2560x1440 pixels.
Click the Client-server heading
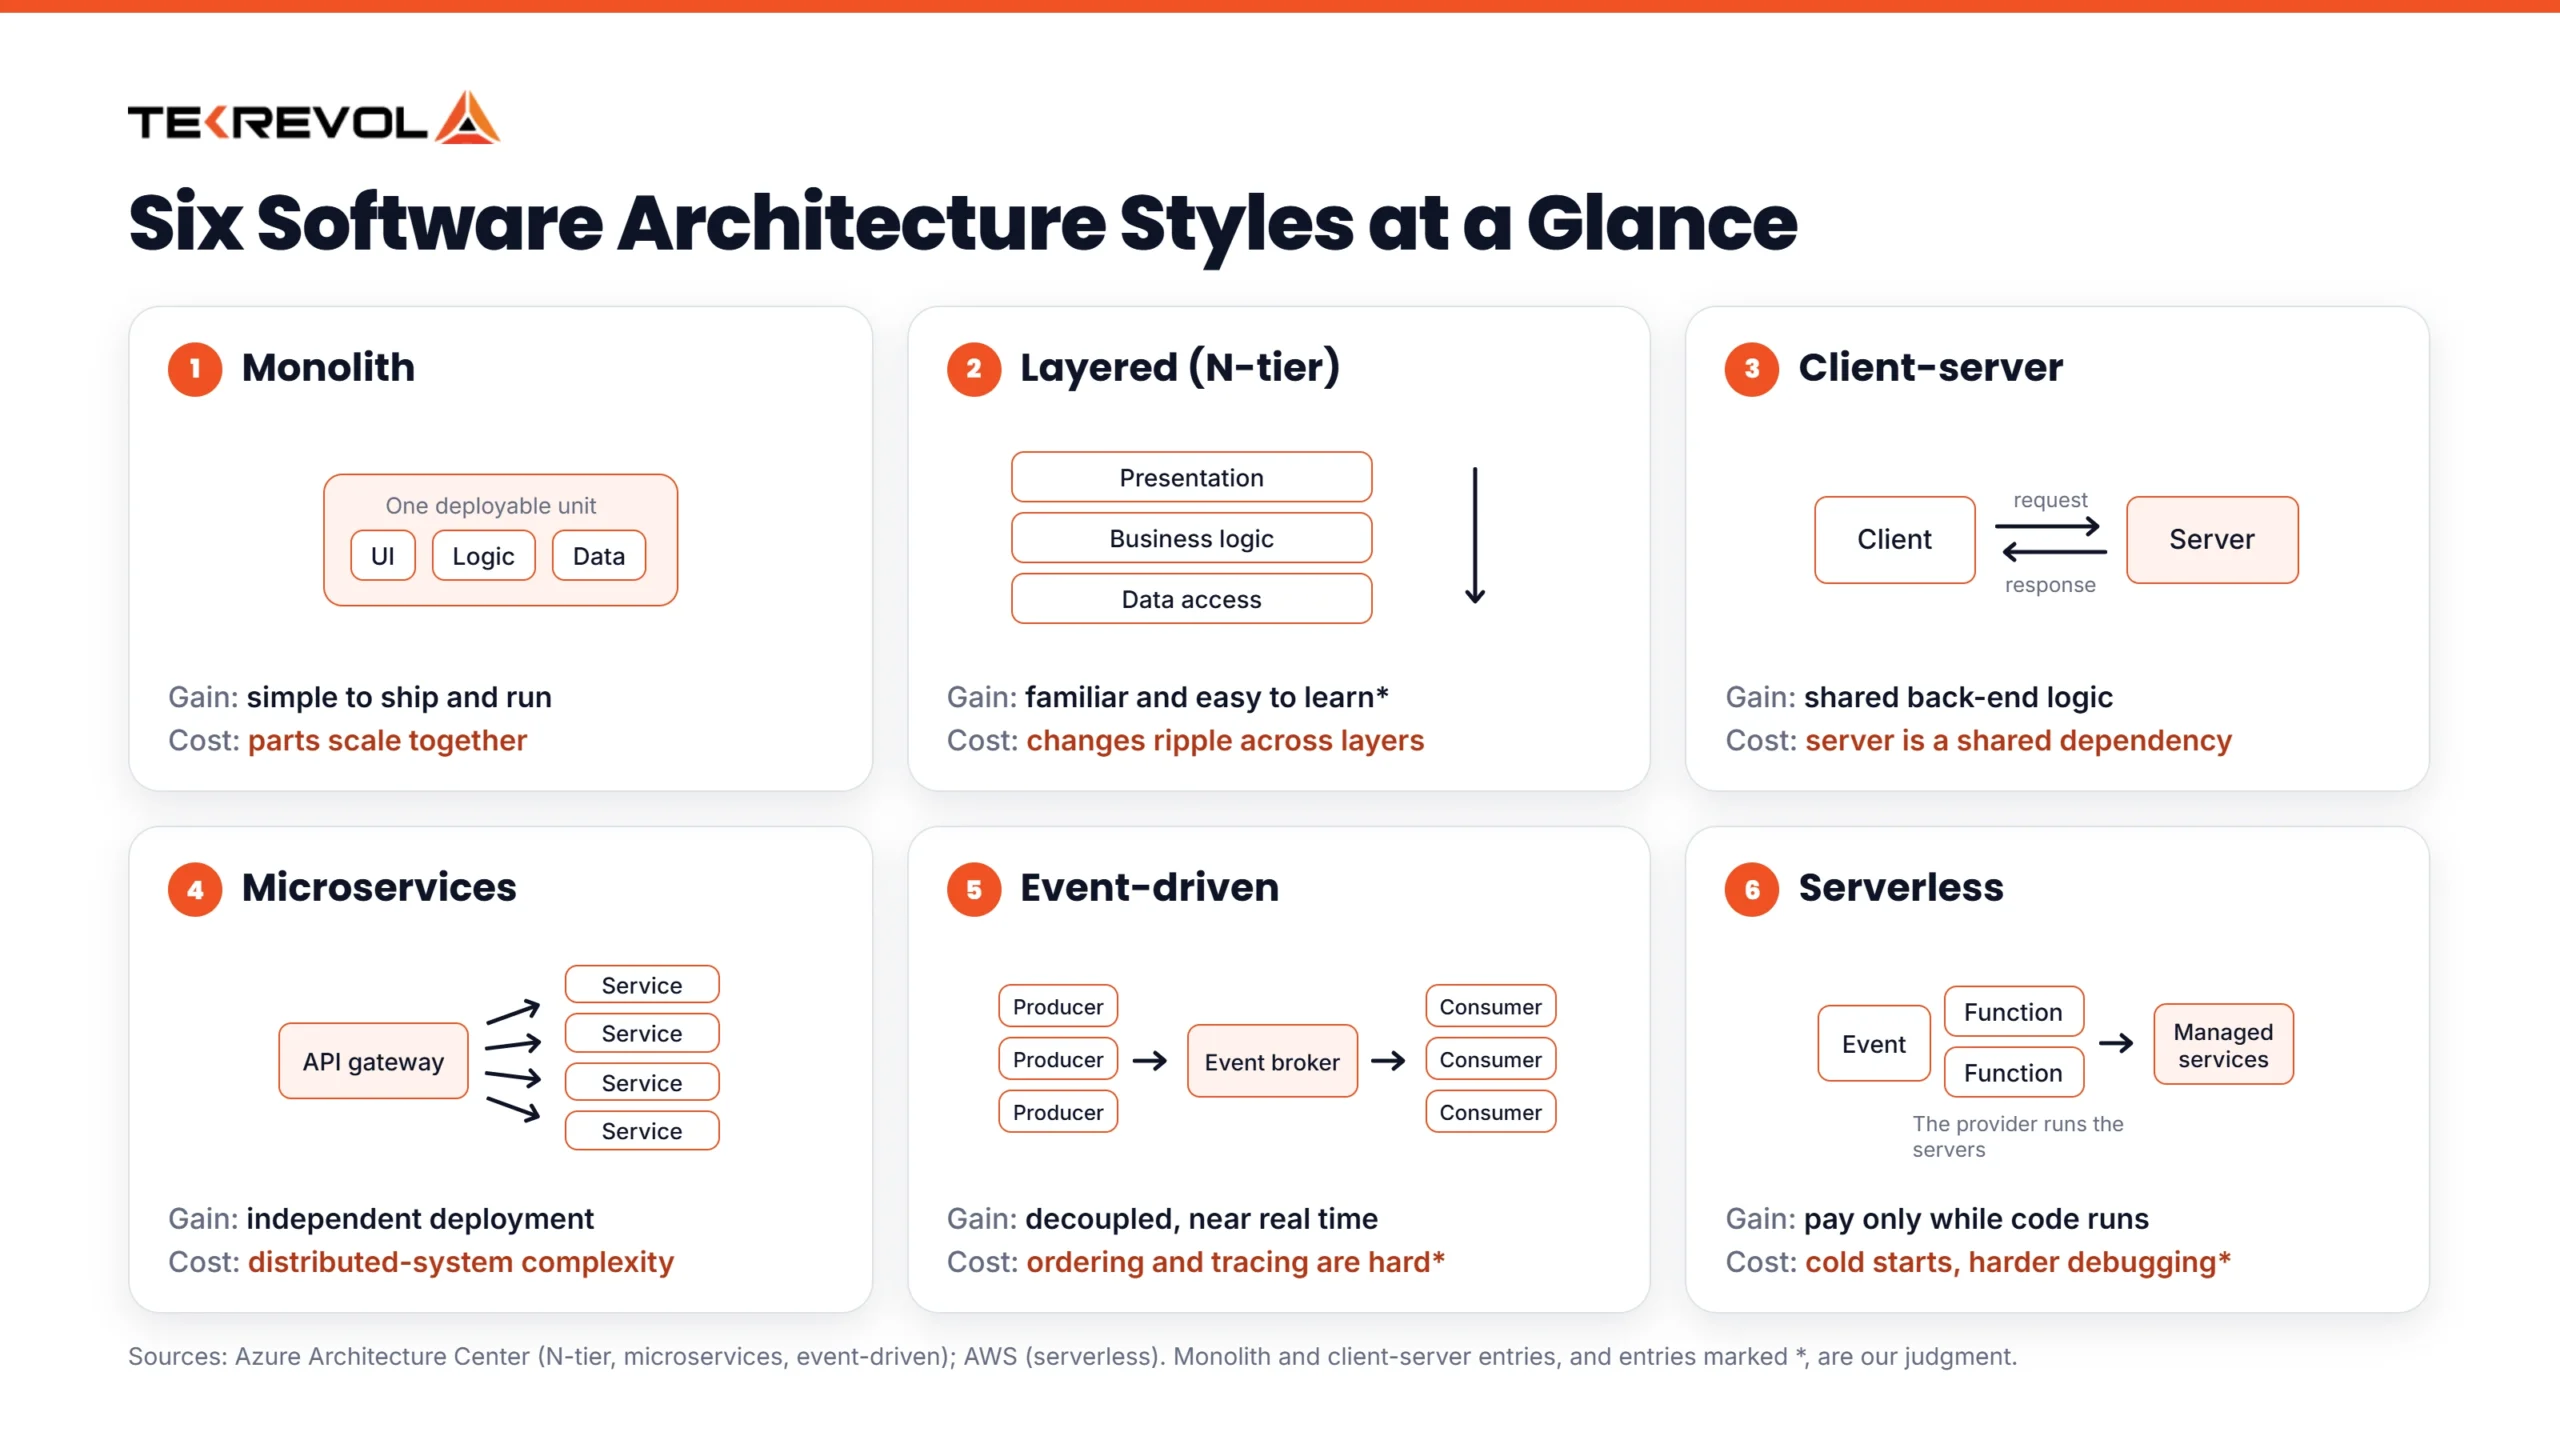pyautogui.click(x=1930, y=367)
